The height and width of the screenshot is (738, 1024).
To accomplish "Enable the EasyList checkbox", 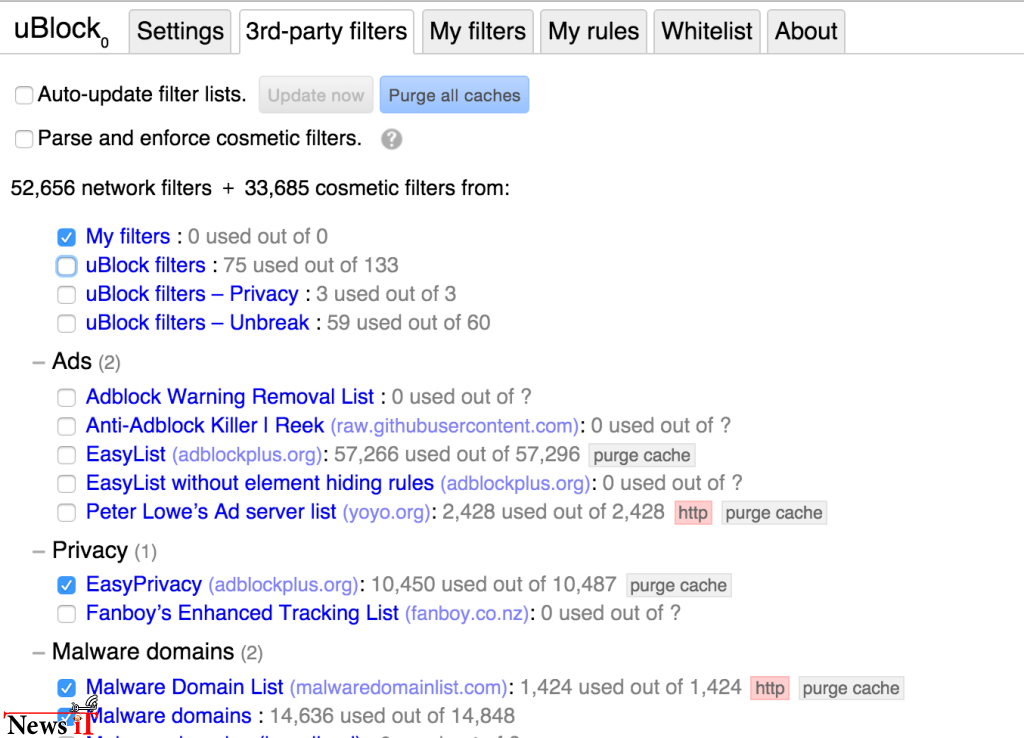I will [x=66, y=455].
